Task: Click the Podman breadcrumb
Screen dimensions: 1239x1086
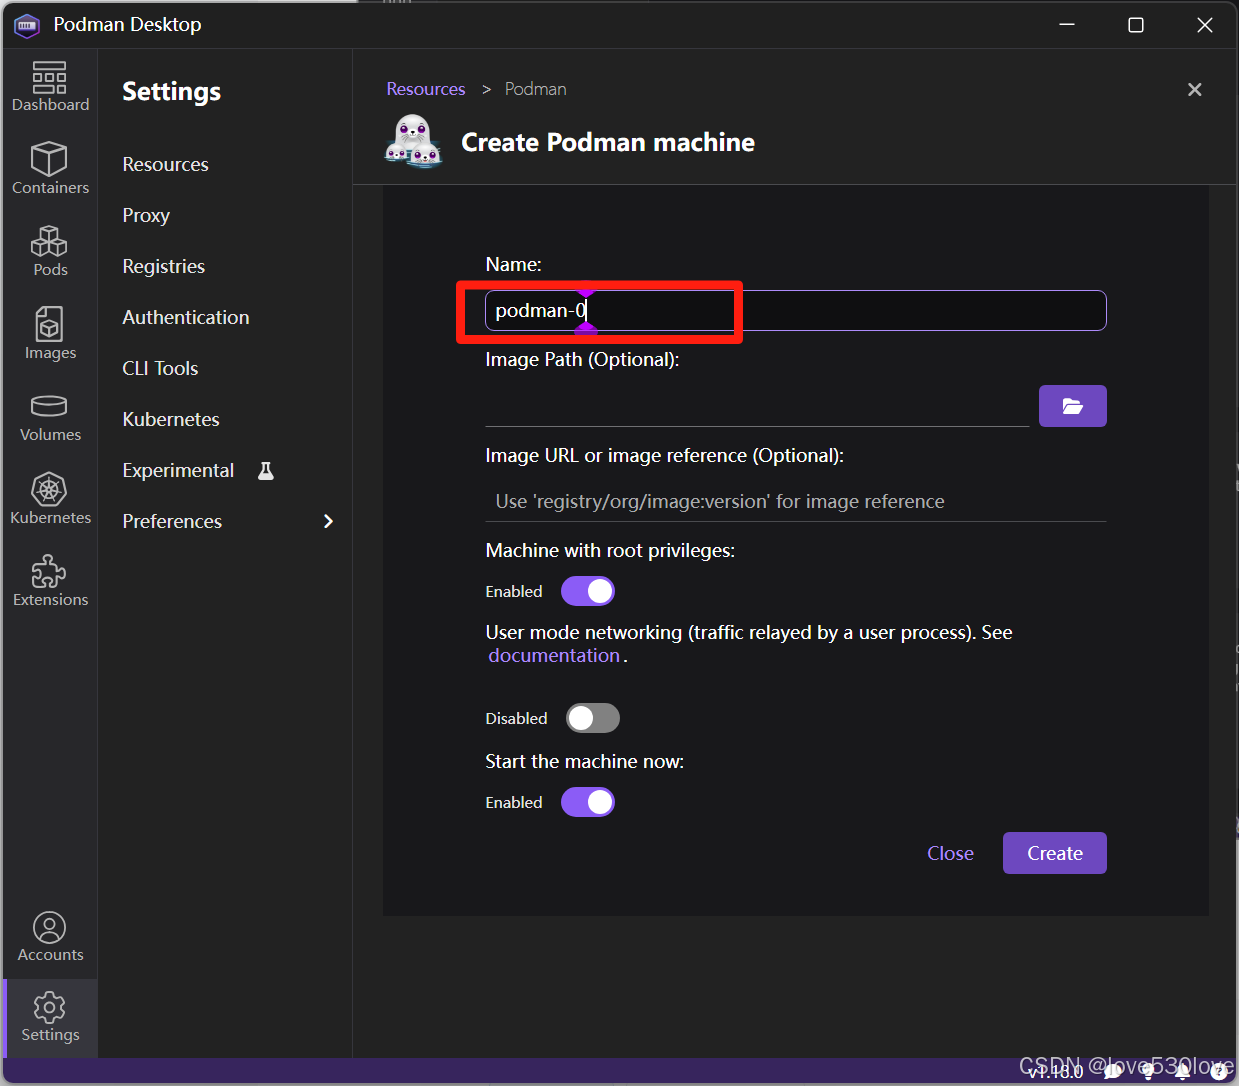Action: (x=536, y=89)
